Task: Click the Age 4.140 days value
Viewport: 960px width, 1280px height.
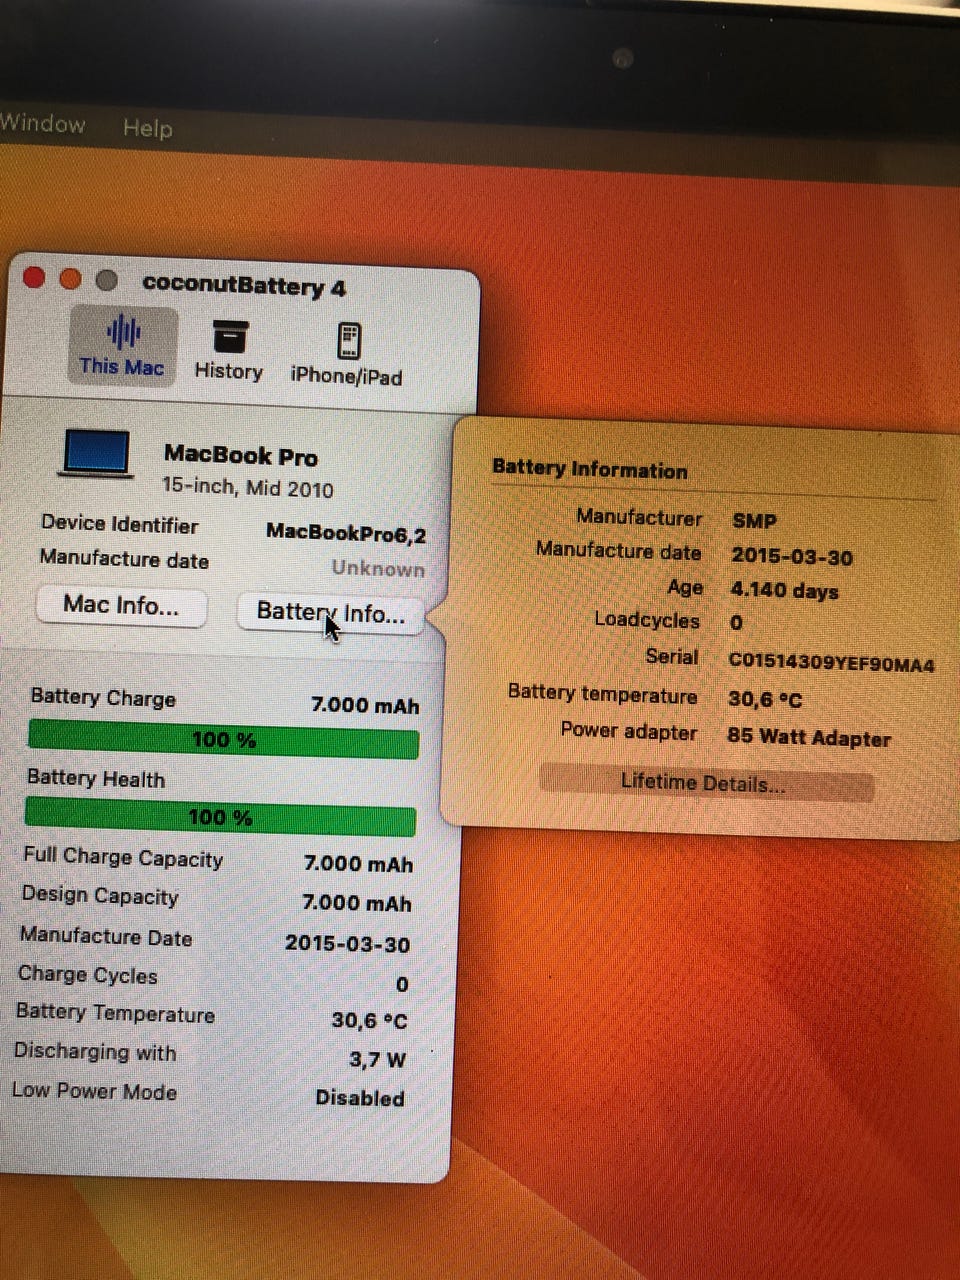Action: coord(784,590)
